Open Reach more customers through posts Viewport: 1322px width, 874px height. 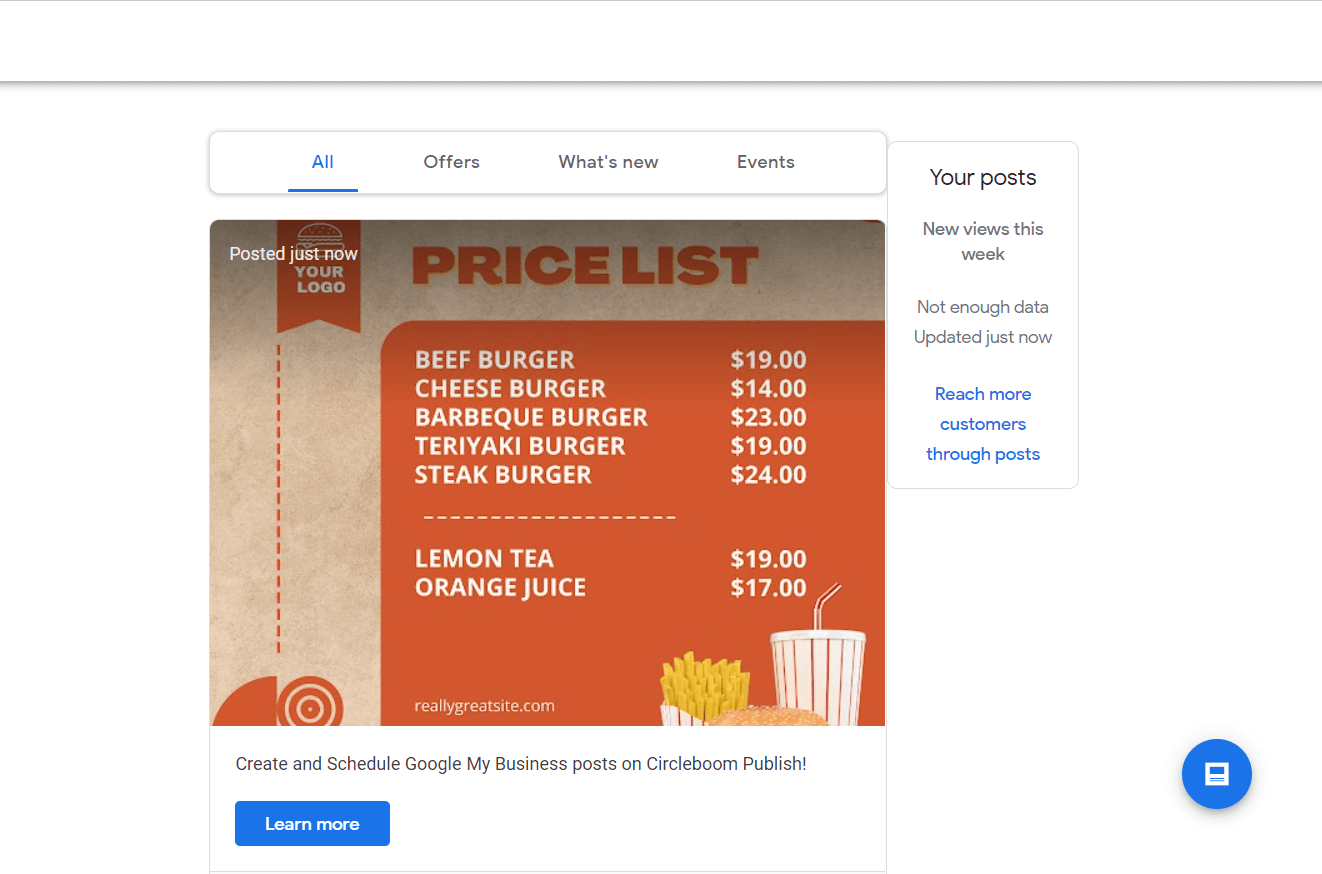point(982,423)
